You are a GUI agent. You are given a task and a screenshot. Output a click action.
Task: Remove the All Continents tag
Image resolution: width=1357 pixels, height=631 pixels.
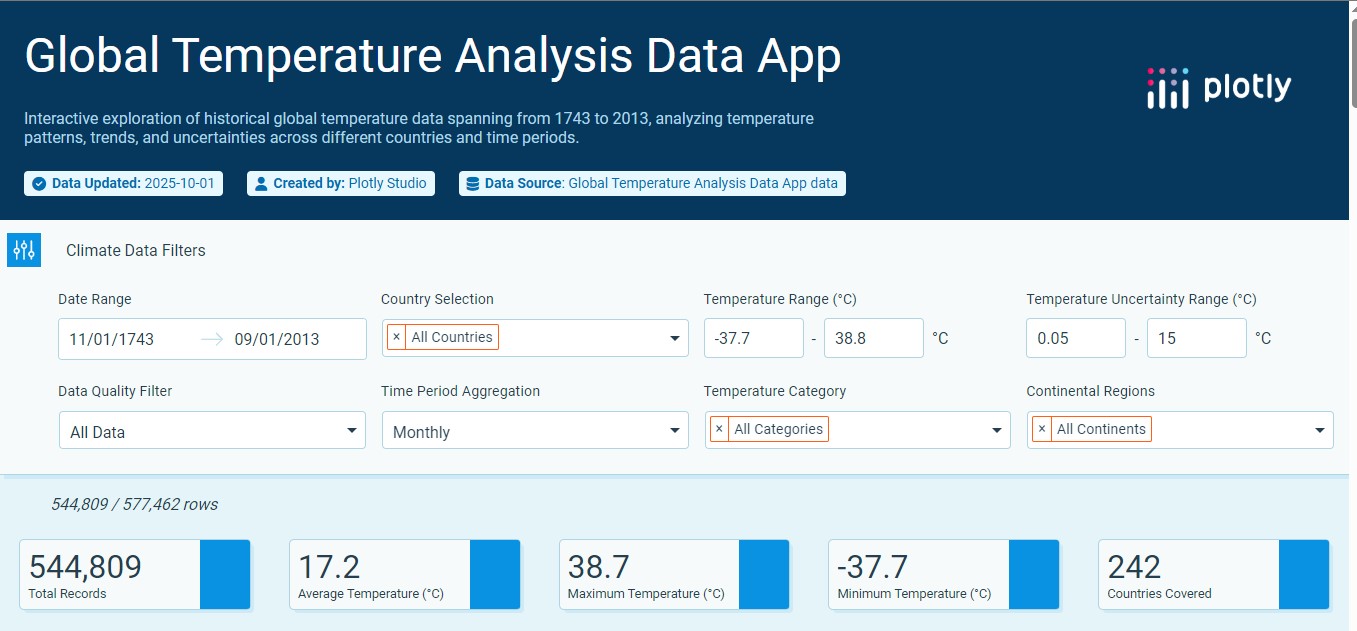click(1042, 429)
